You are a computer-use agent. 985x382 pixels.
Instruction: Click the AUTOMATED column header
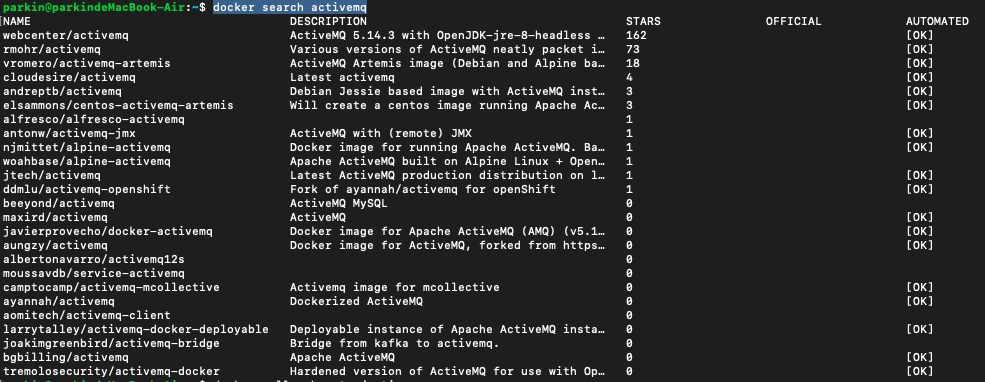point(937,21)
